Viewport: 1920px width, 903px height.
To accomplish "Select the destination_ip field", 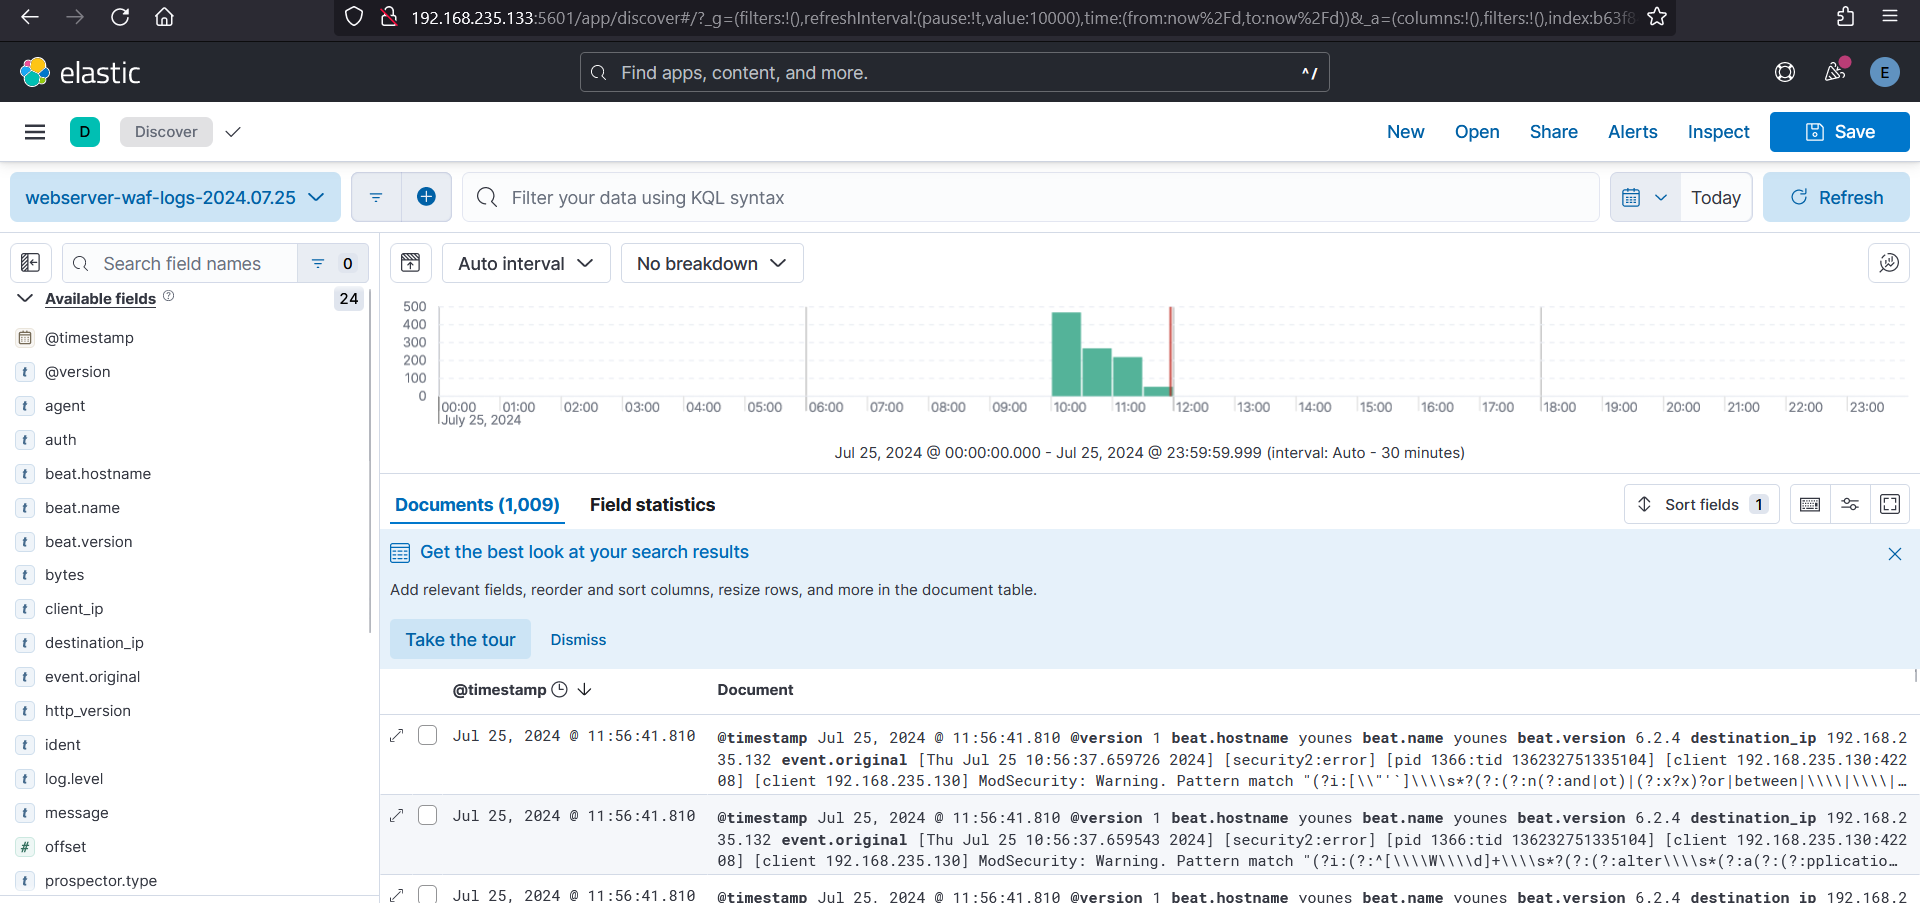I will (94, 642).
